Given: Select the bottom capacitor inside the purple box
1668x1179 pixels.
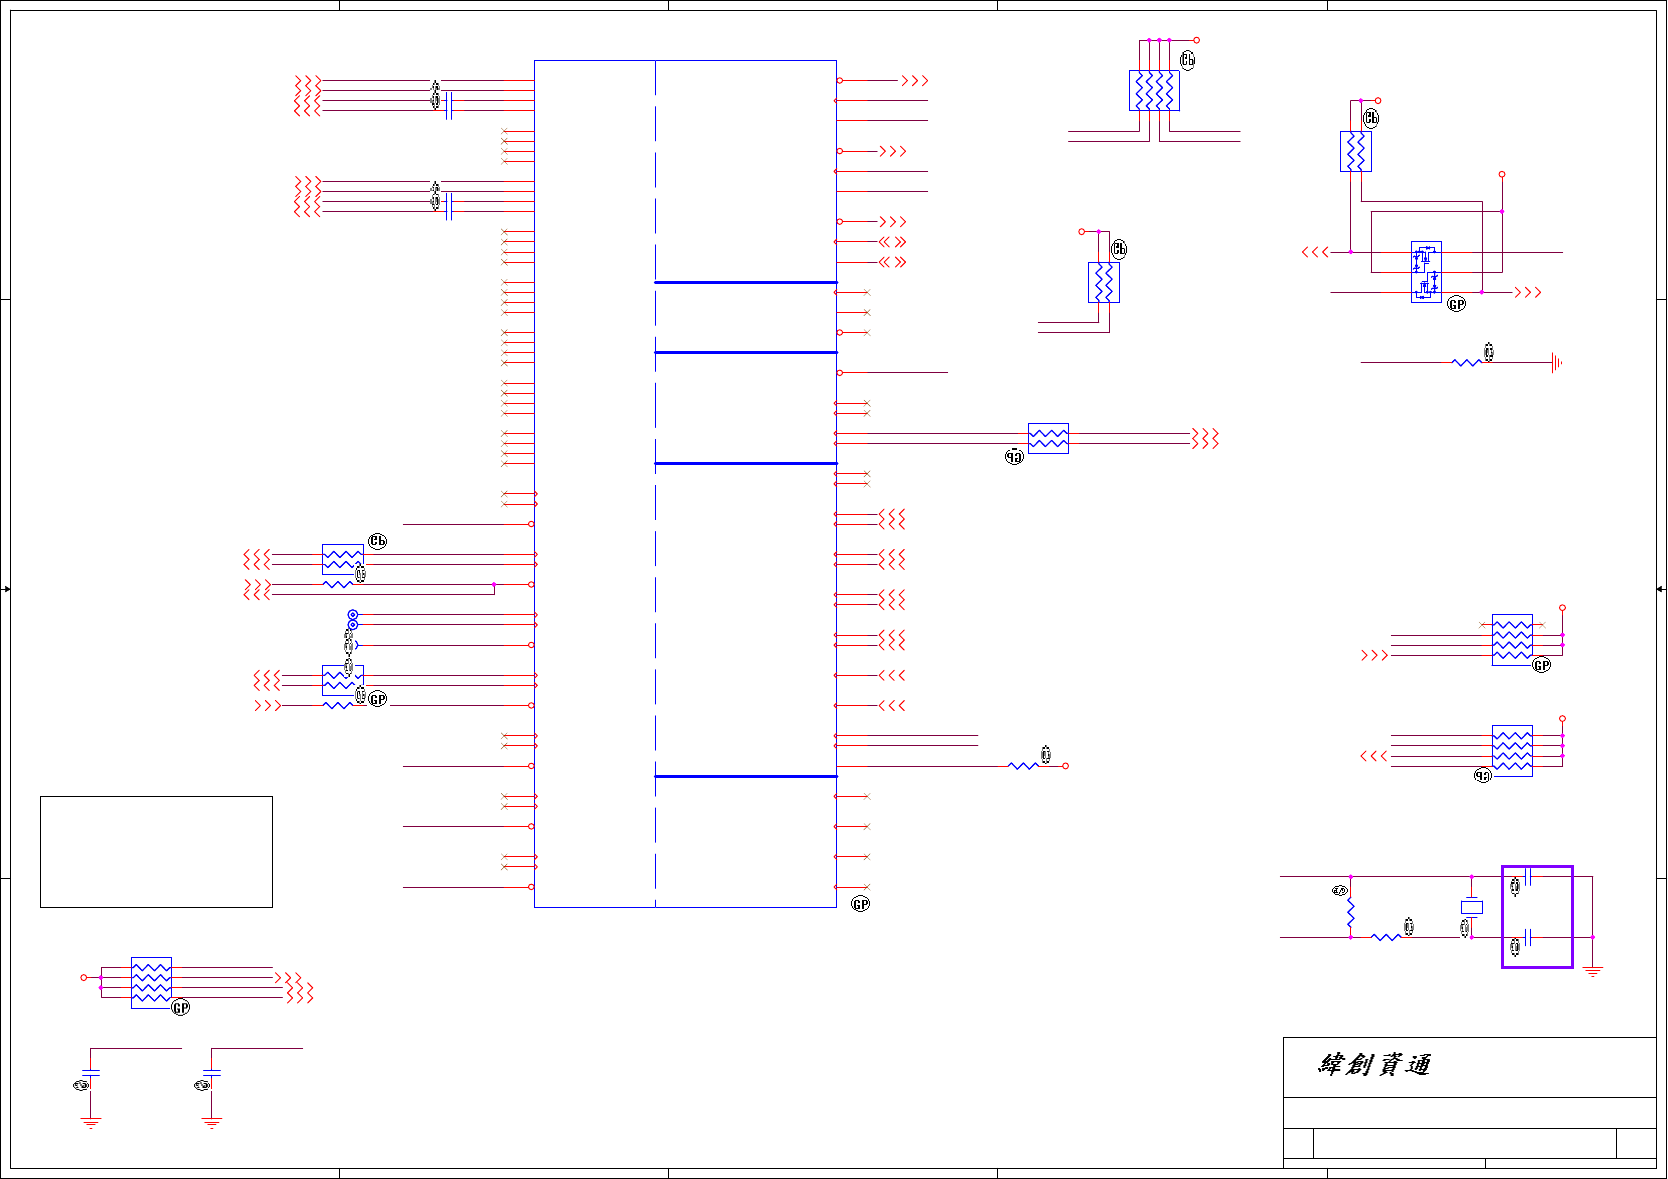Looking at the screenshot, I should (1530, 938).
